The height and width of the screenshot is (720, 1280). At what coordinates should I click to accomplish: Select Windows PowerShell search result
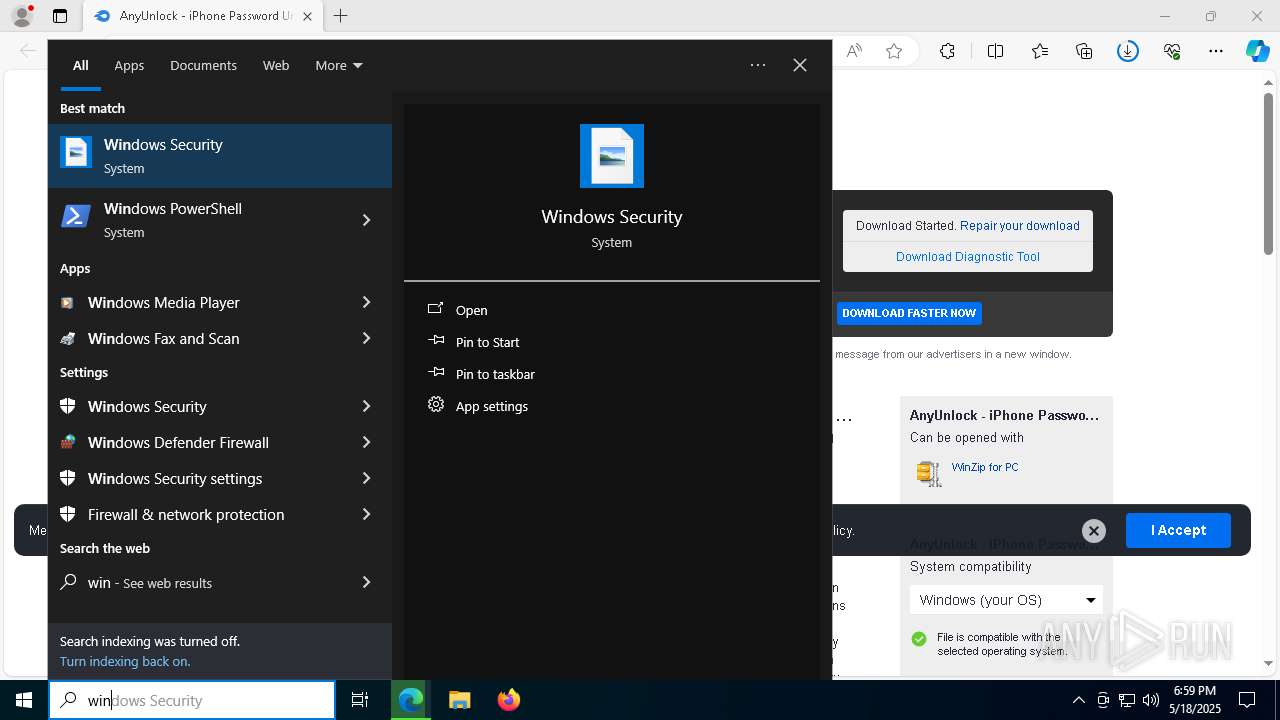(x=200, y=220)
